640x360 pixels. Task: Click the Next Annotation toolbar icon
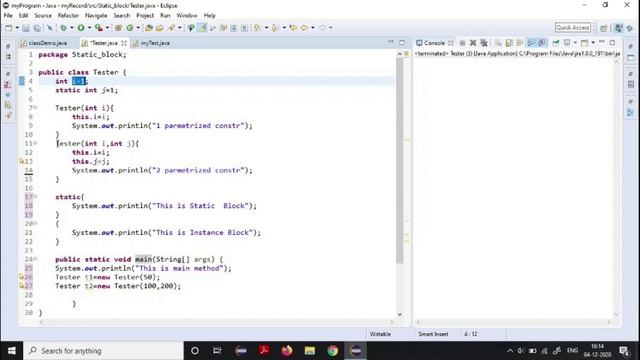[x=258, y=28]
